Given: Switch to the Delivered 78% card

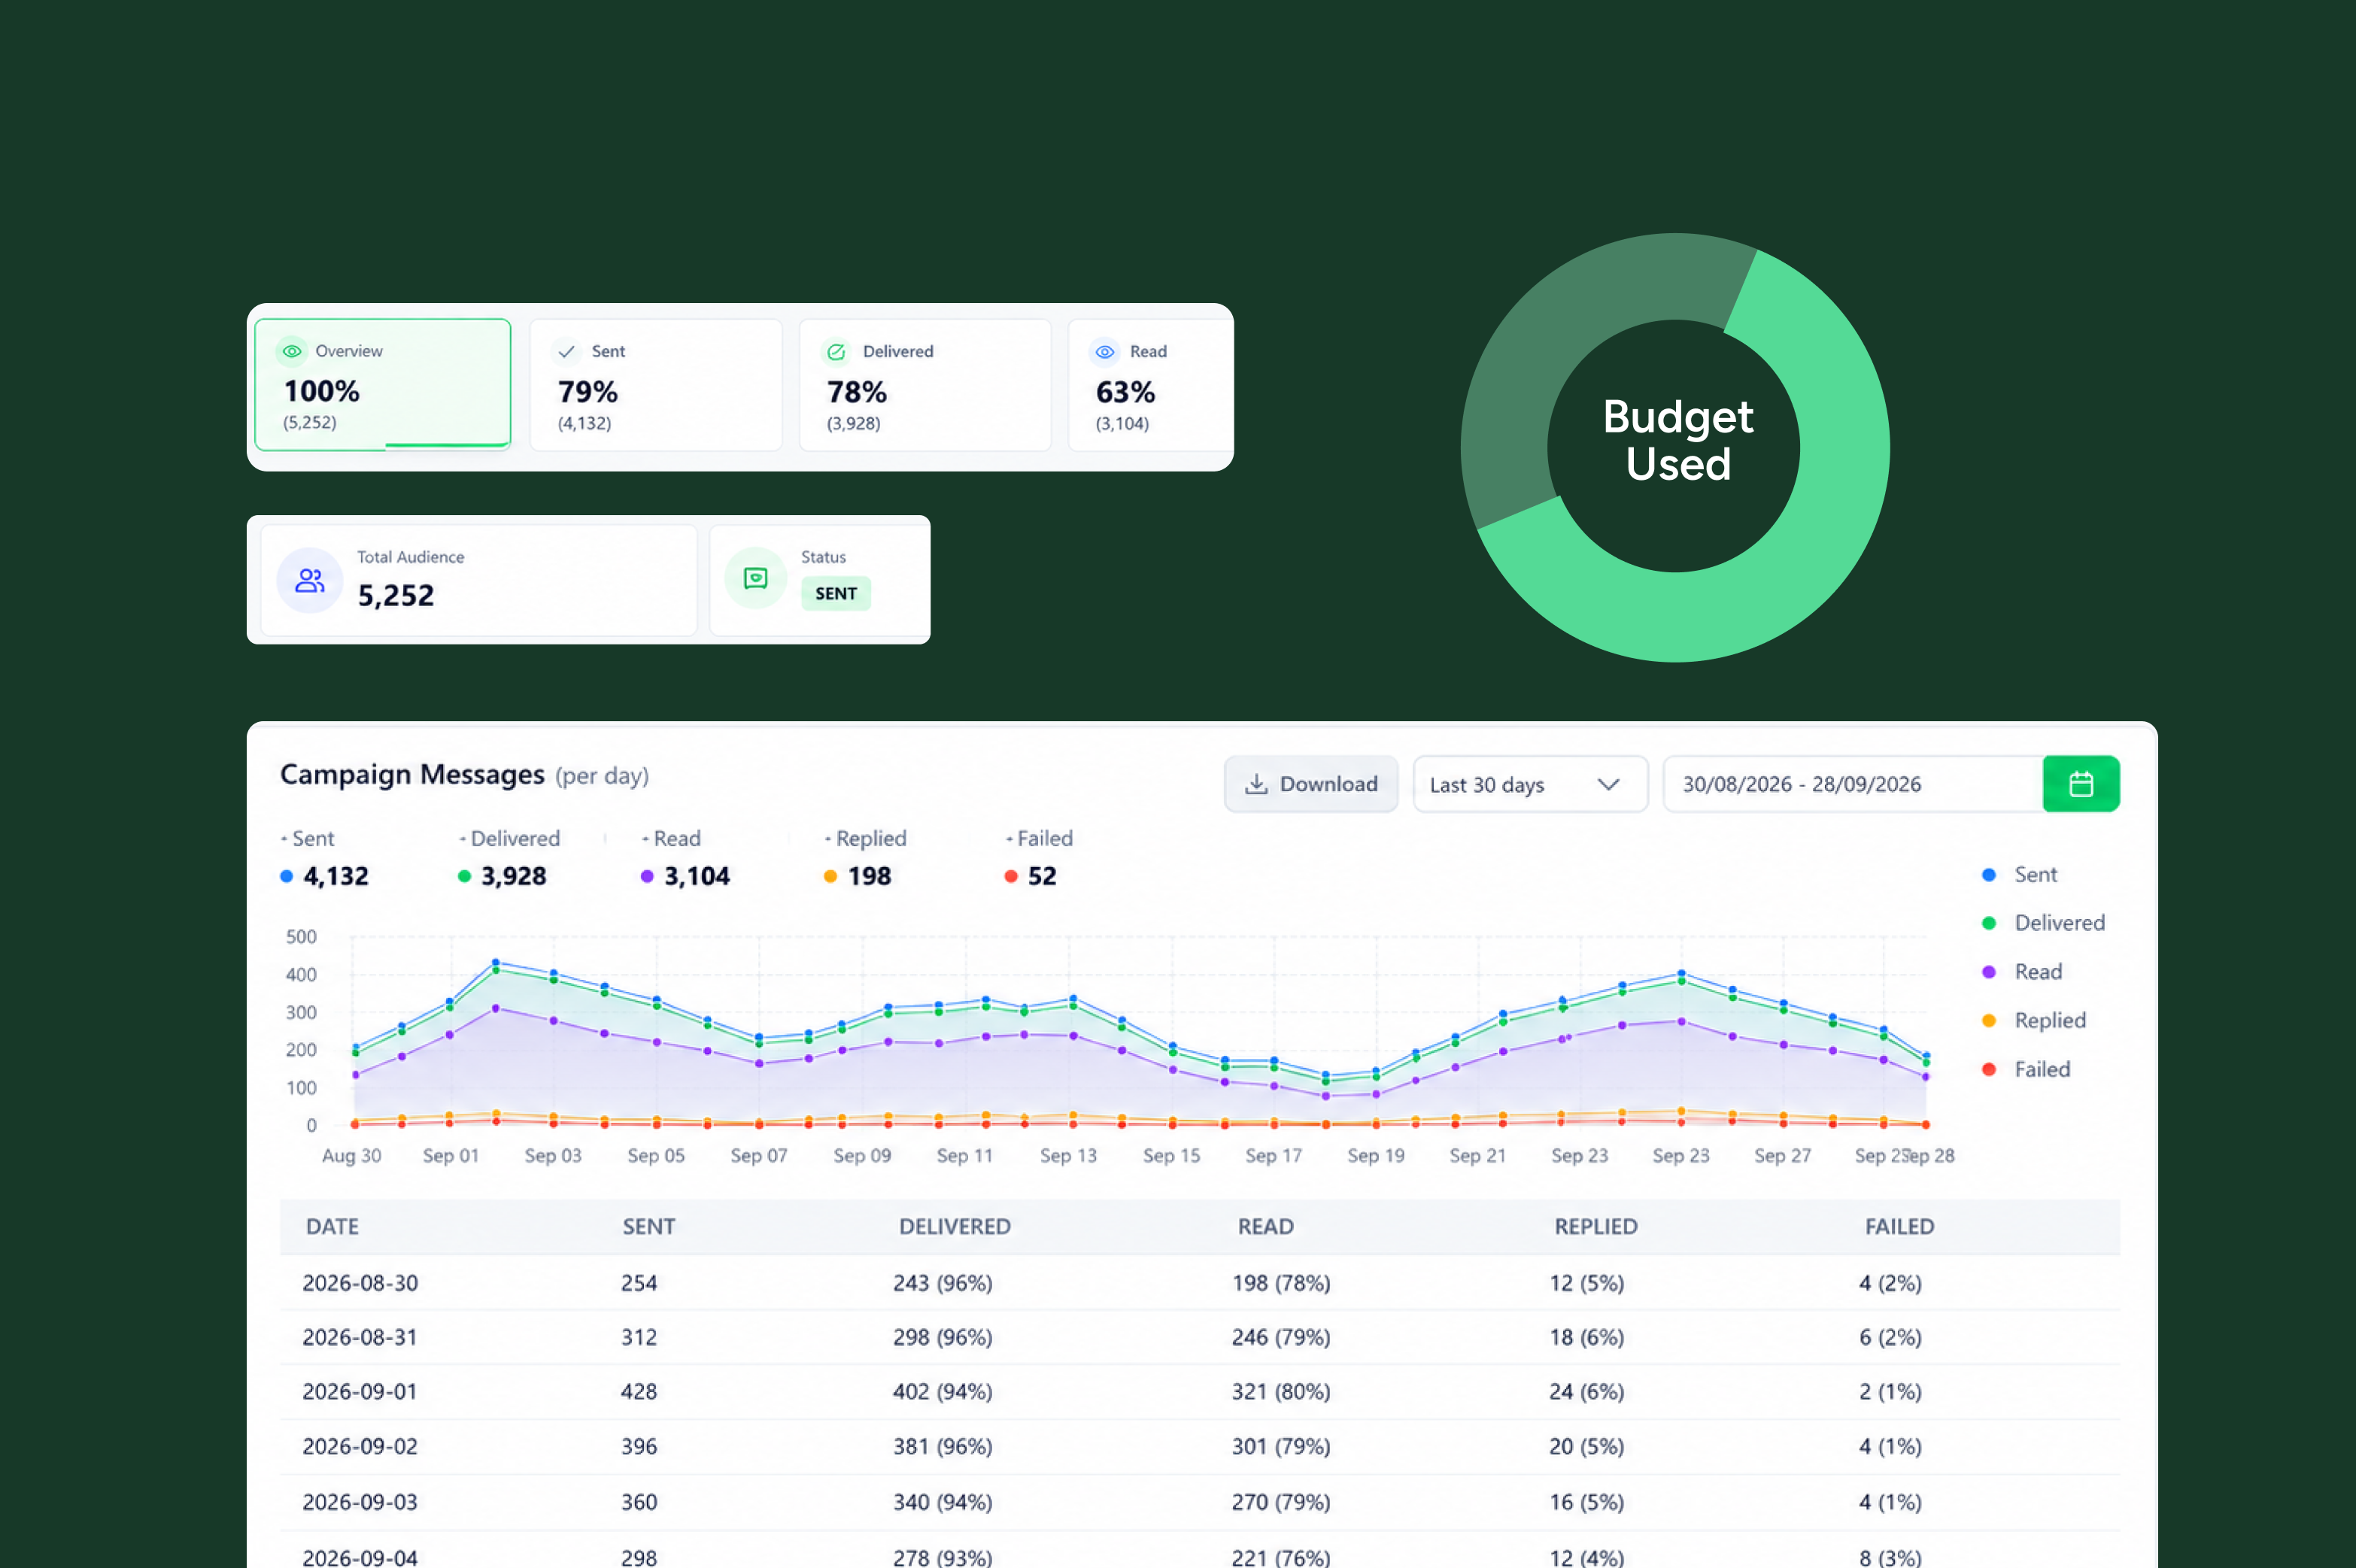Looking at the screenshot, I should point(925,384).
